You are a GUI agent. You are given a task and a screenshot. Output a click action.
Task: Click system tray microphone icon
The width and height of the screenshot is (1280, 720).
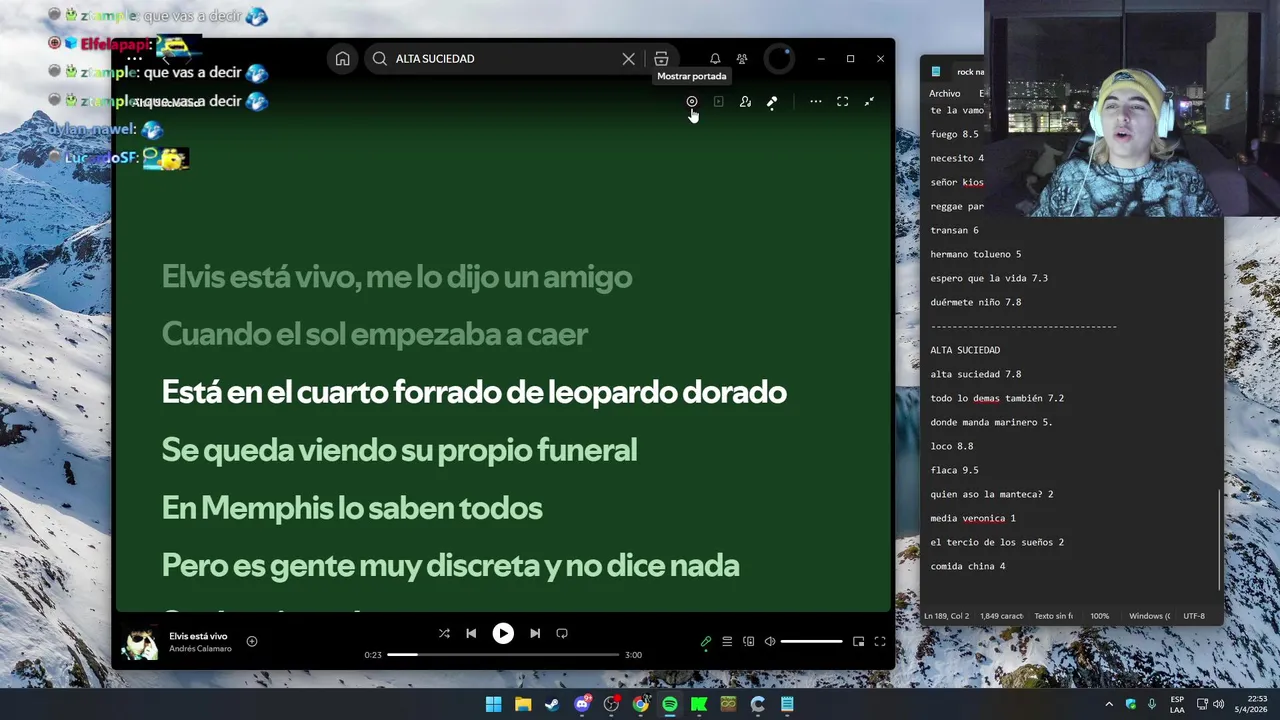tap(1152, 704)
